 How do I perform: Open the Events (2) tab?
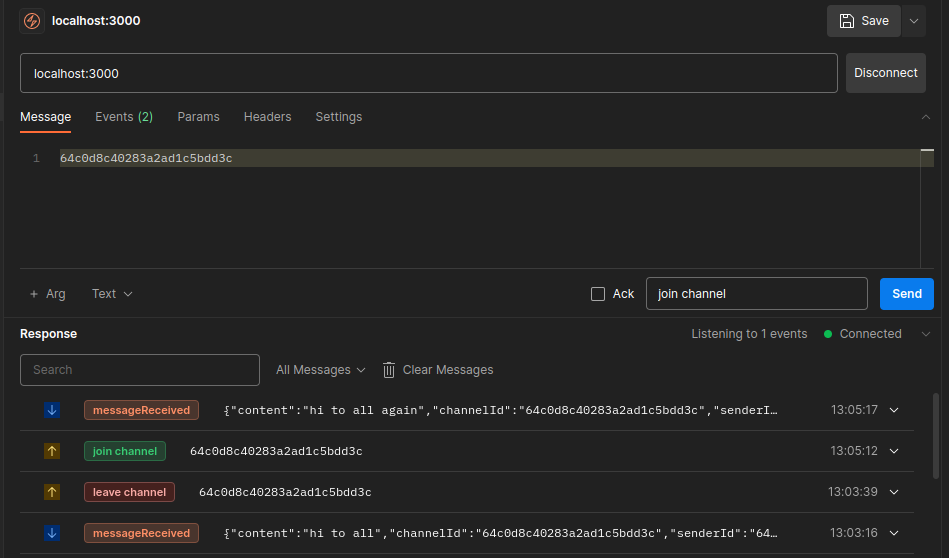[x=124, y=117]
